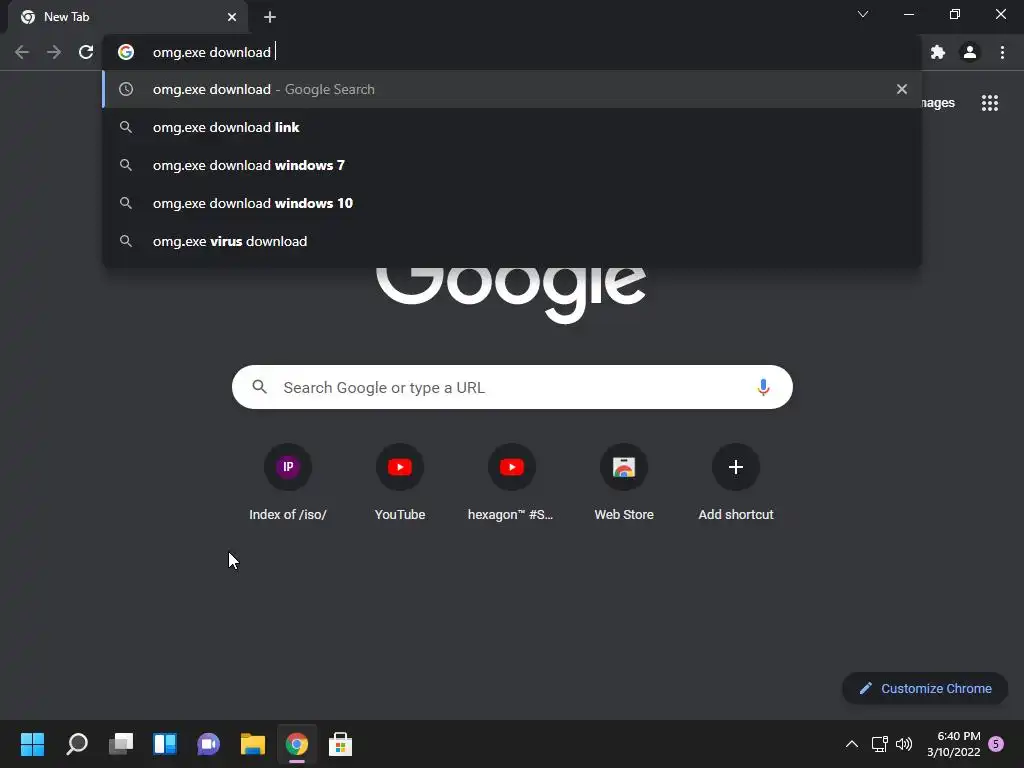Show hidden system tray icons
This screenshot has width=1024, height=768.
(852, 744)
